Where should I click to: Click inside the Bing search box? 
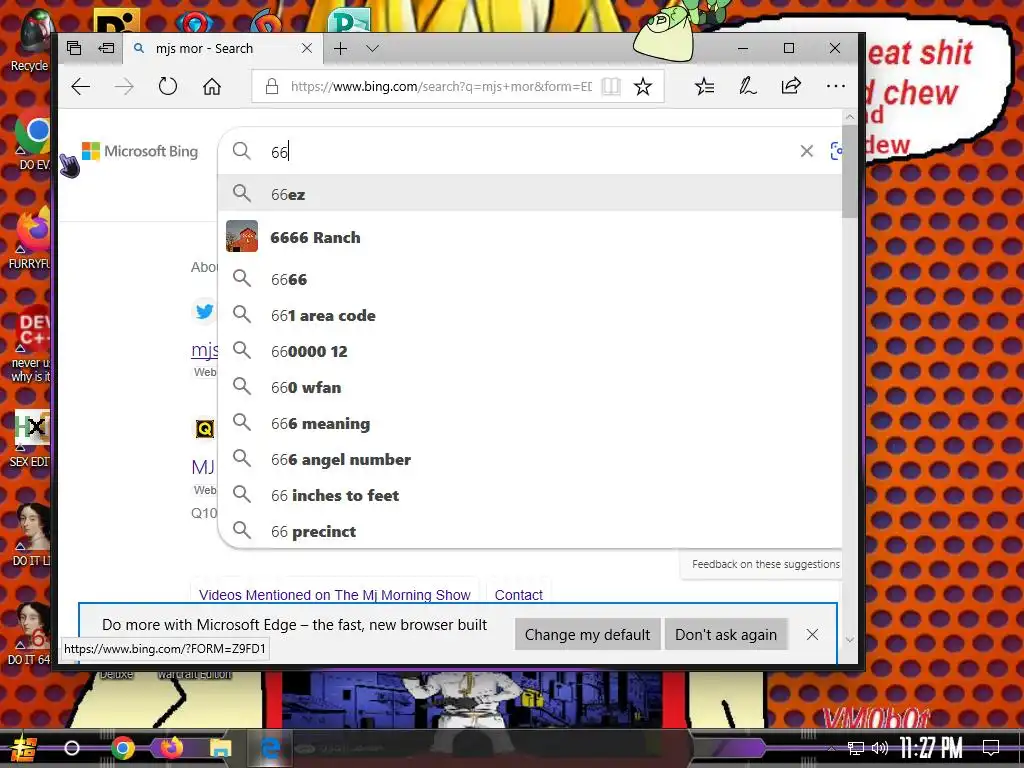tap(529, 152)
